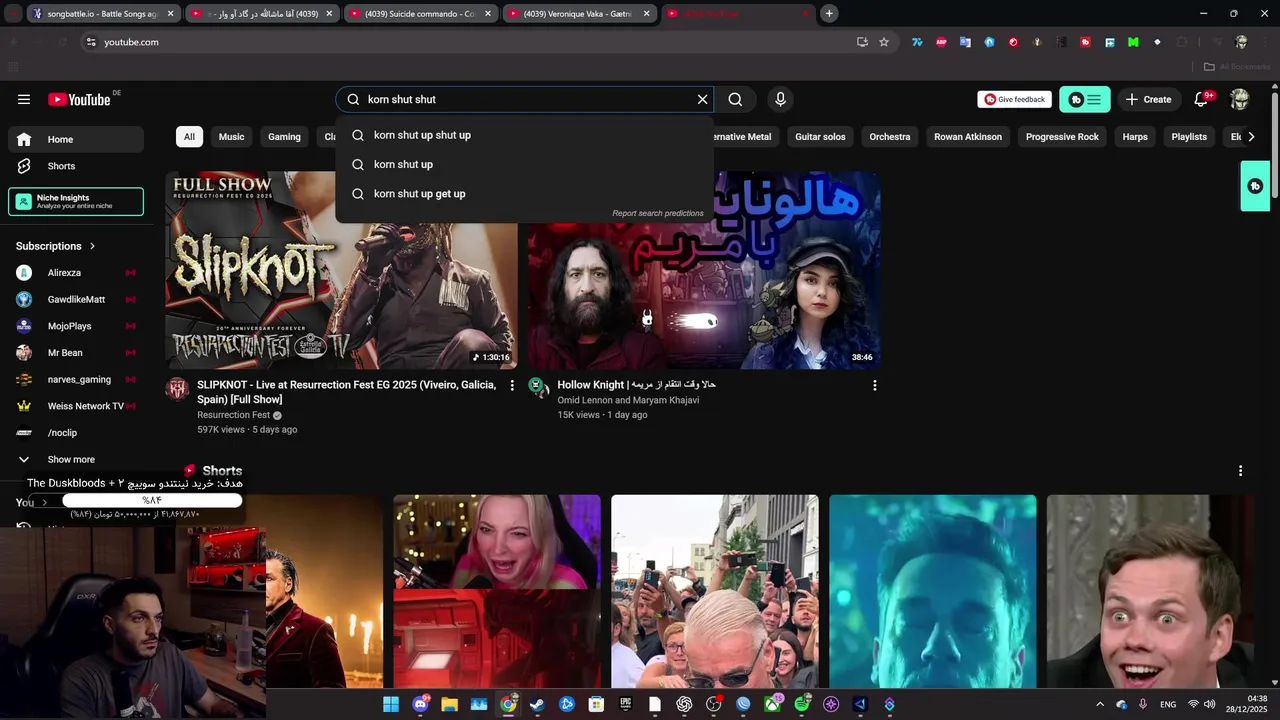Click the Create button
This screenshot has width=1280, height=720.
point(1148,99)
